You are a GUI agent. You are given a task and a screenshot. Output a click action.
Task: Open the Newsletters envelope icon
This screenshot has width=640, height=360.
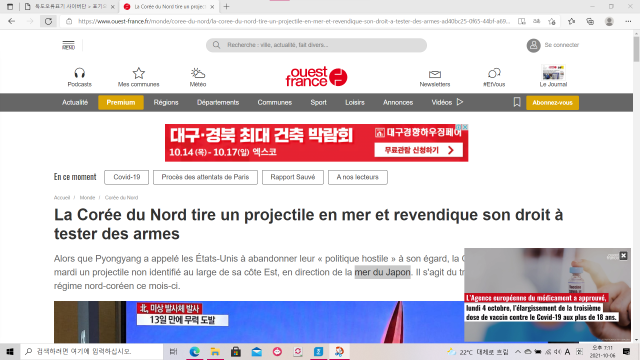pyautogui.click(x=435, y=74)
